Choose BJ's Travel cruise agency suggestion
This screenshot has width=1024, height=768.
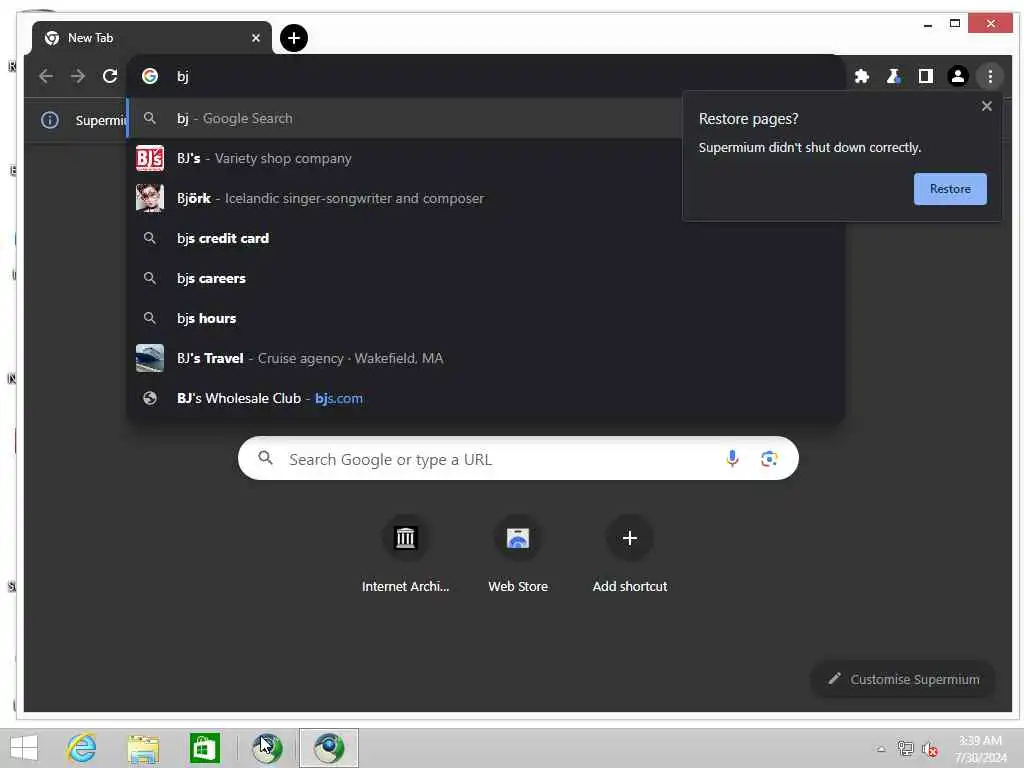pos(485,358)
